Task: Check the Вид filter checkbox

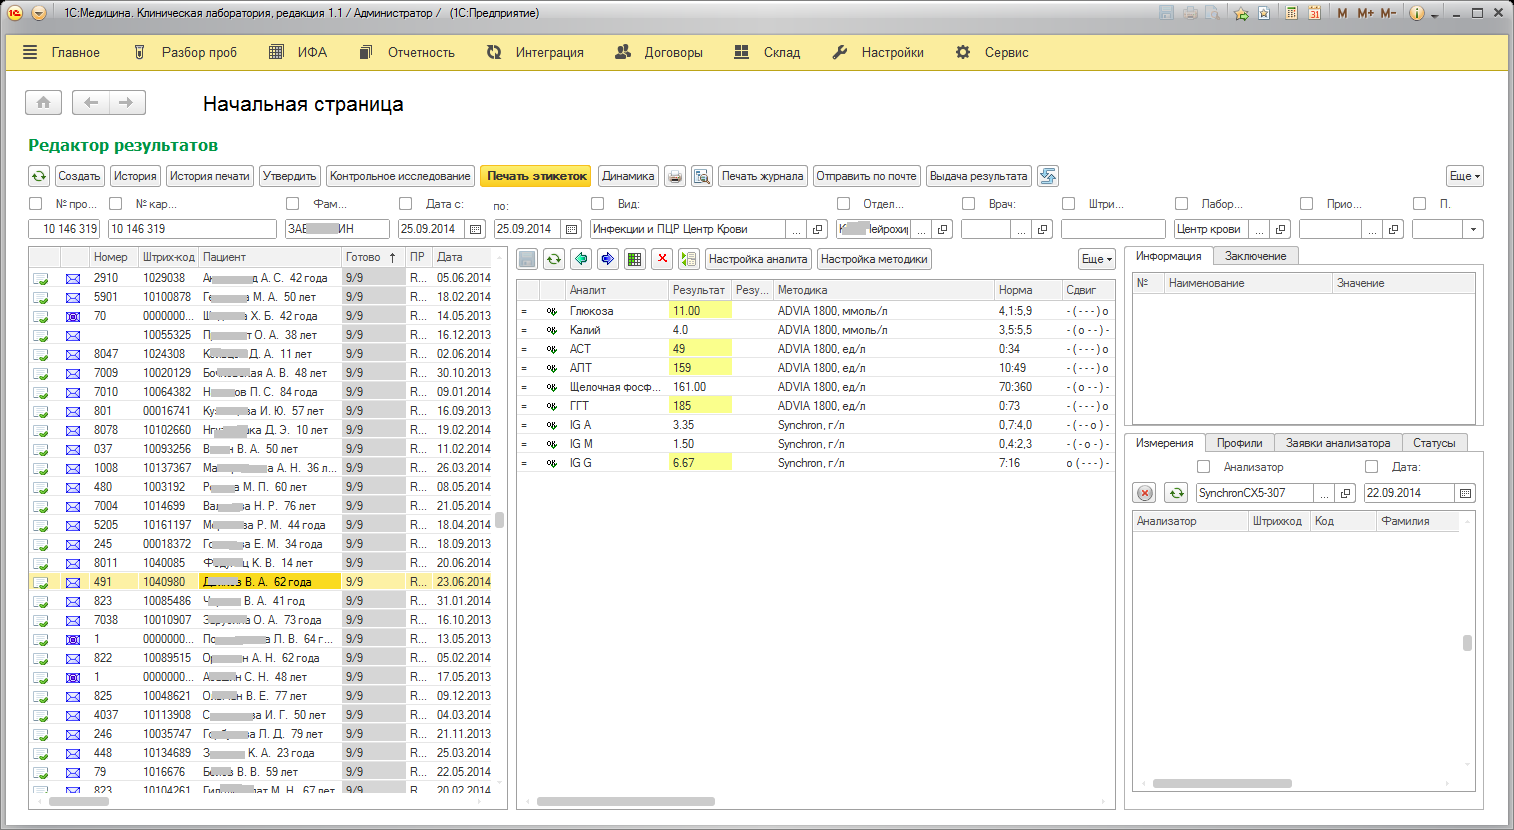Action: 597,204
